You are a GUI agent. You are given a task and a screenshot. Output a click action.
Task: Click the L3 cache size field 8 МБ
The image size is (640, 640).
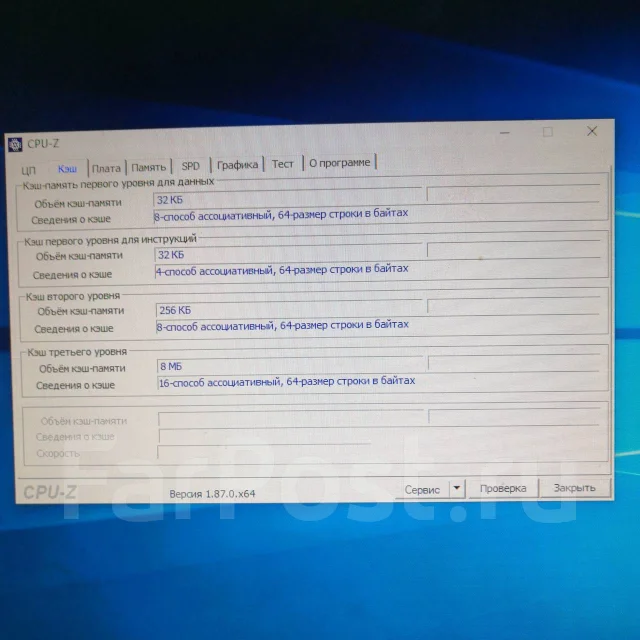coord(290,365)
